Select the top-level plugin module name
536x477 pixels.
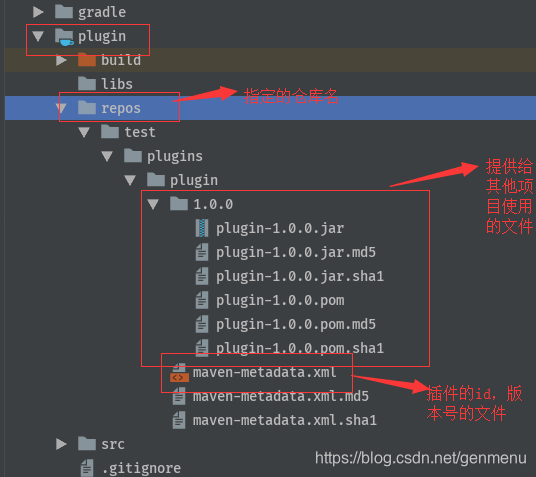tap(102, 36)
